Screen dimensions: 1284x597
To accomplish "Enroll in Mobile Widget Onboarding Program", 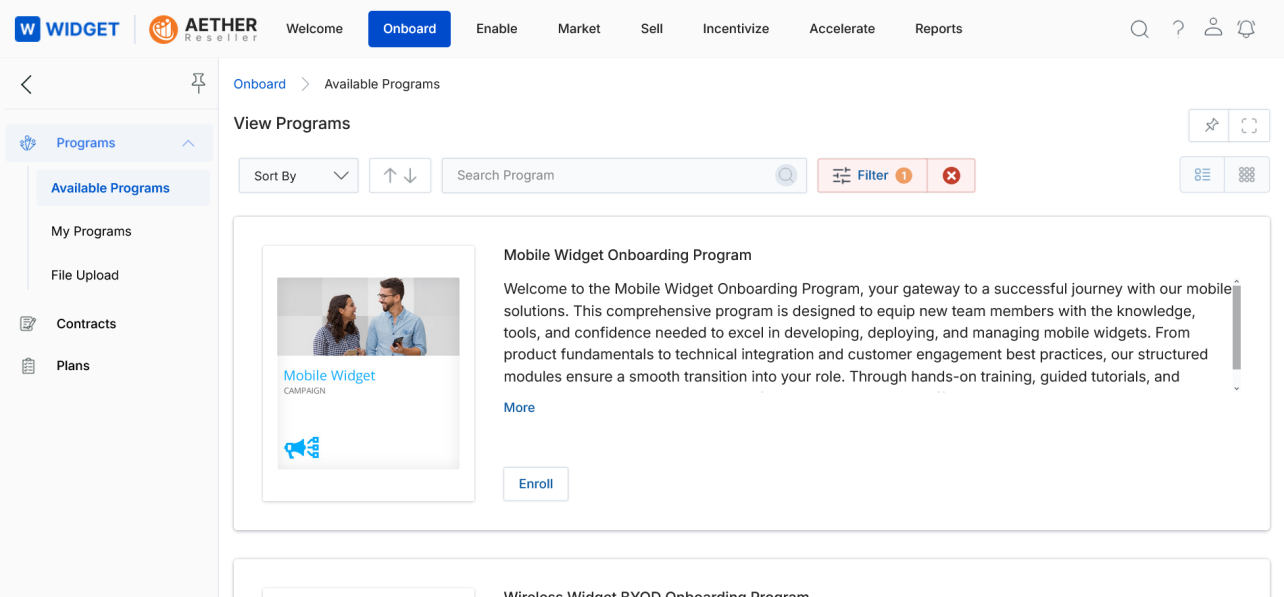I will pyautogui.click(x=536, y=484).
